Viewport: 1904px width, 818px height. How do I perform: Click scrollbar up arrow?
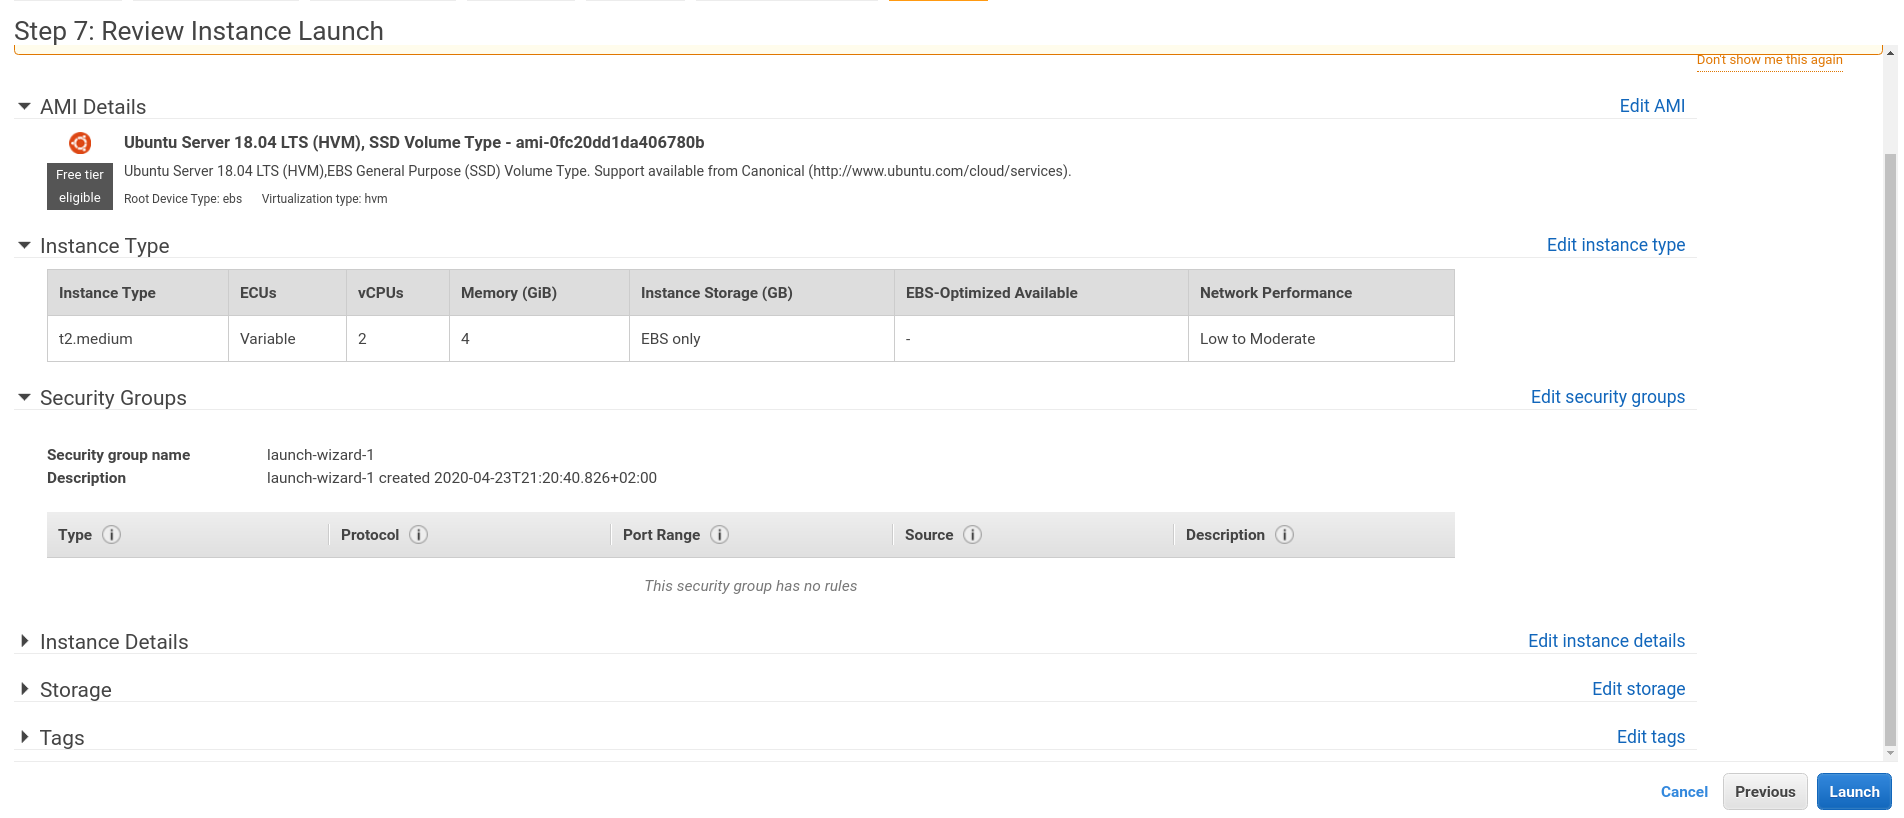click(1890, 53)
